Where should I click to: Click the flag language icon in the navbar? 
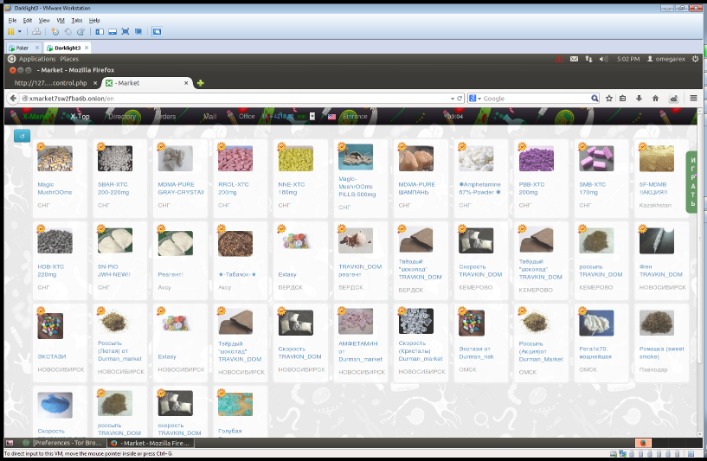(332, 117)
